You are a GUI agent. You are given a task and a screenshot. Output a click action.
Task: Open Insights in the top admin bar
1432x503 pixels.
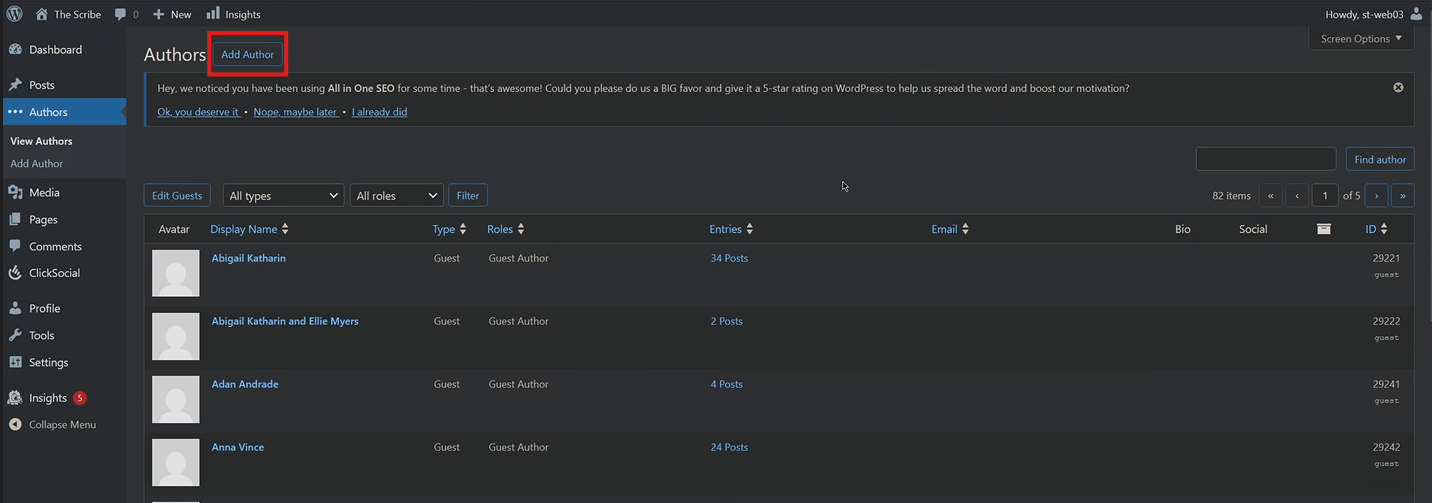[x=233, y=14]
